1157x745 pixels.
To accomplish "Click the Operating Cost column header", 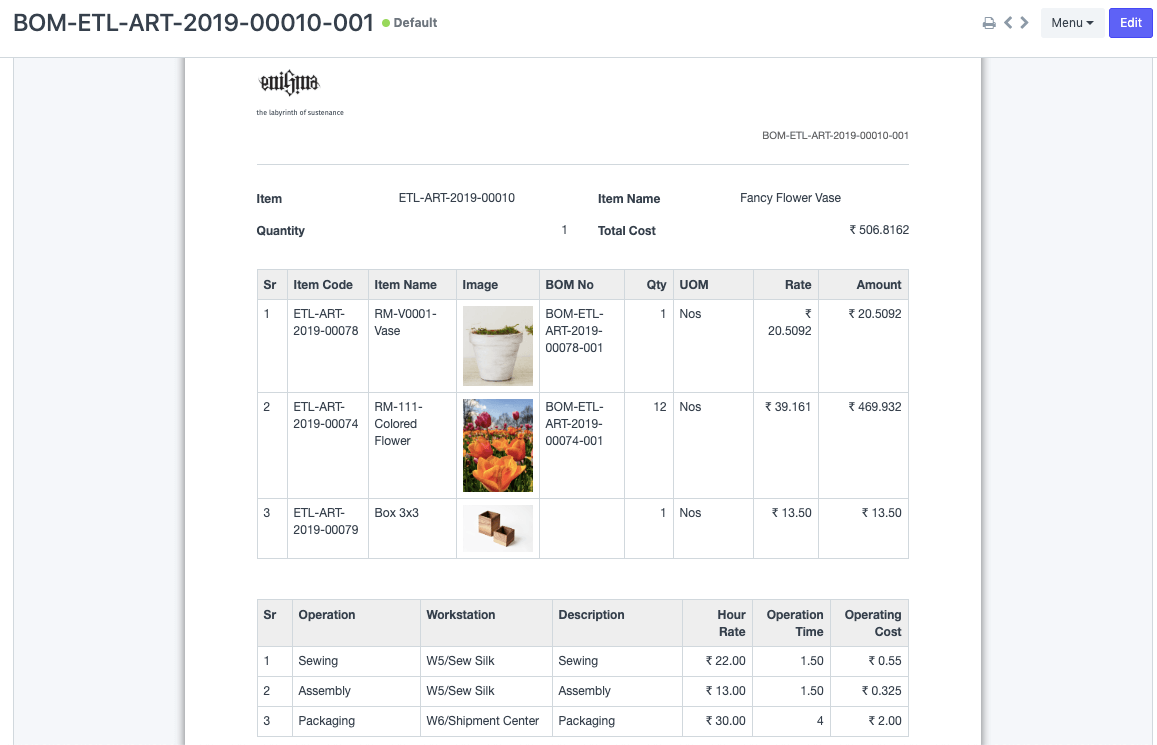I will point(872,623).
